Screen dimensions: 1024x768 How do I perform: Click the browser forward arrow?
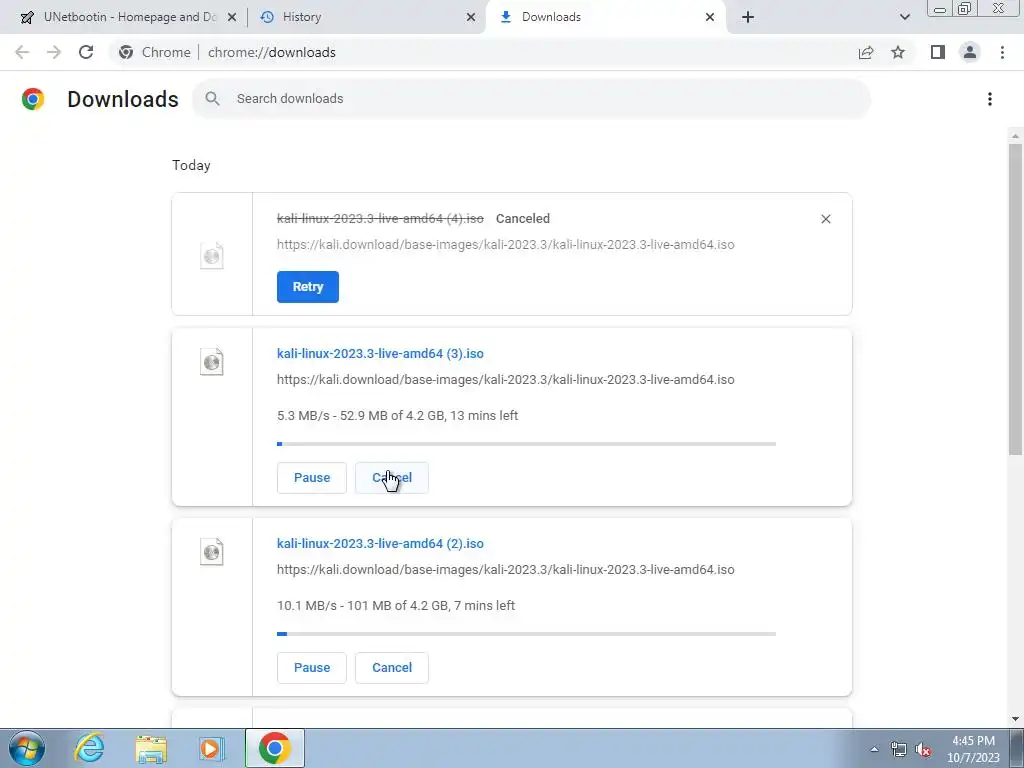point(54,52)
